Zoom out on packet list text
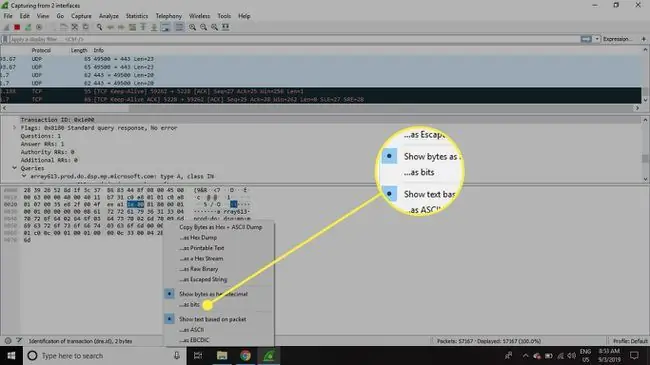Screen dimensions: 650x365 click(x=204, y=27)
